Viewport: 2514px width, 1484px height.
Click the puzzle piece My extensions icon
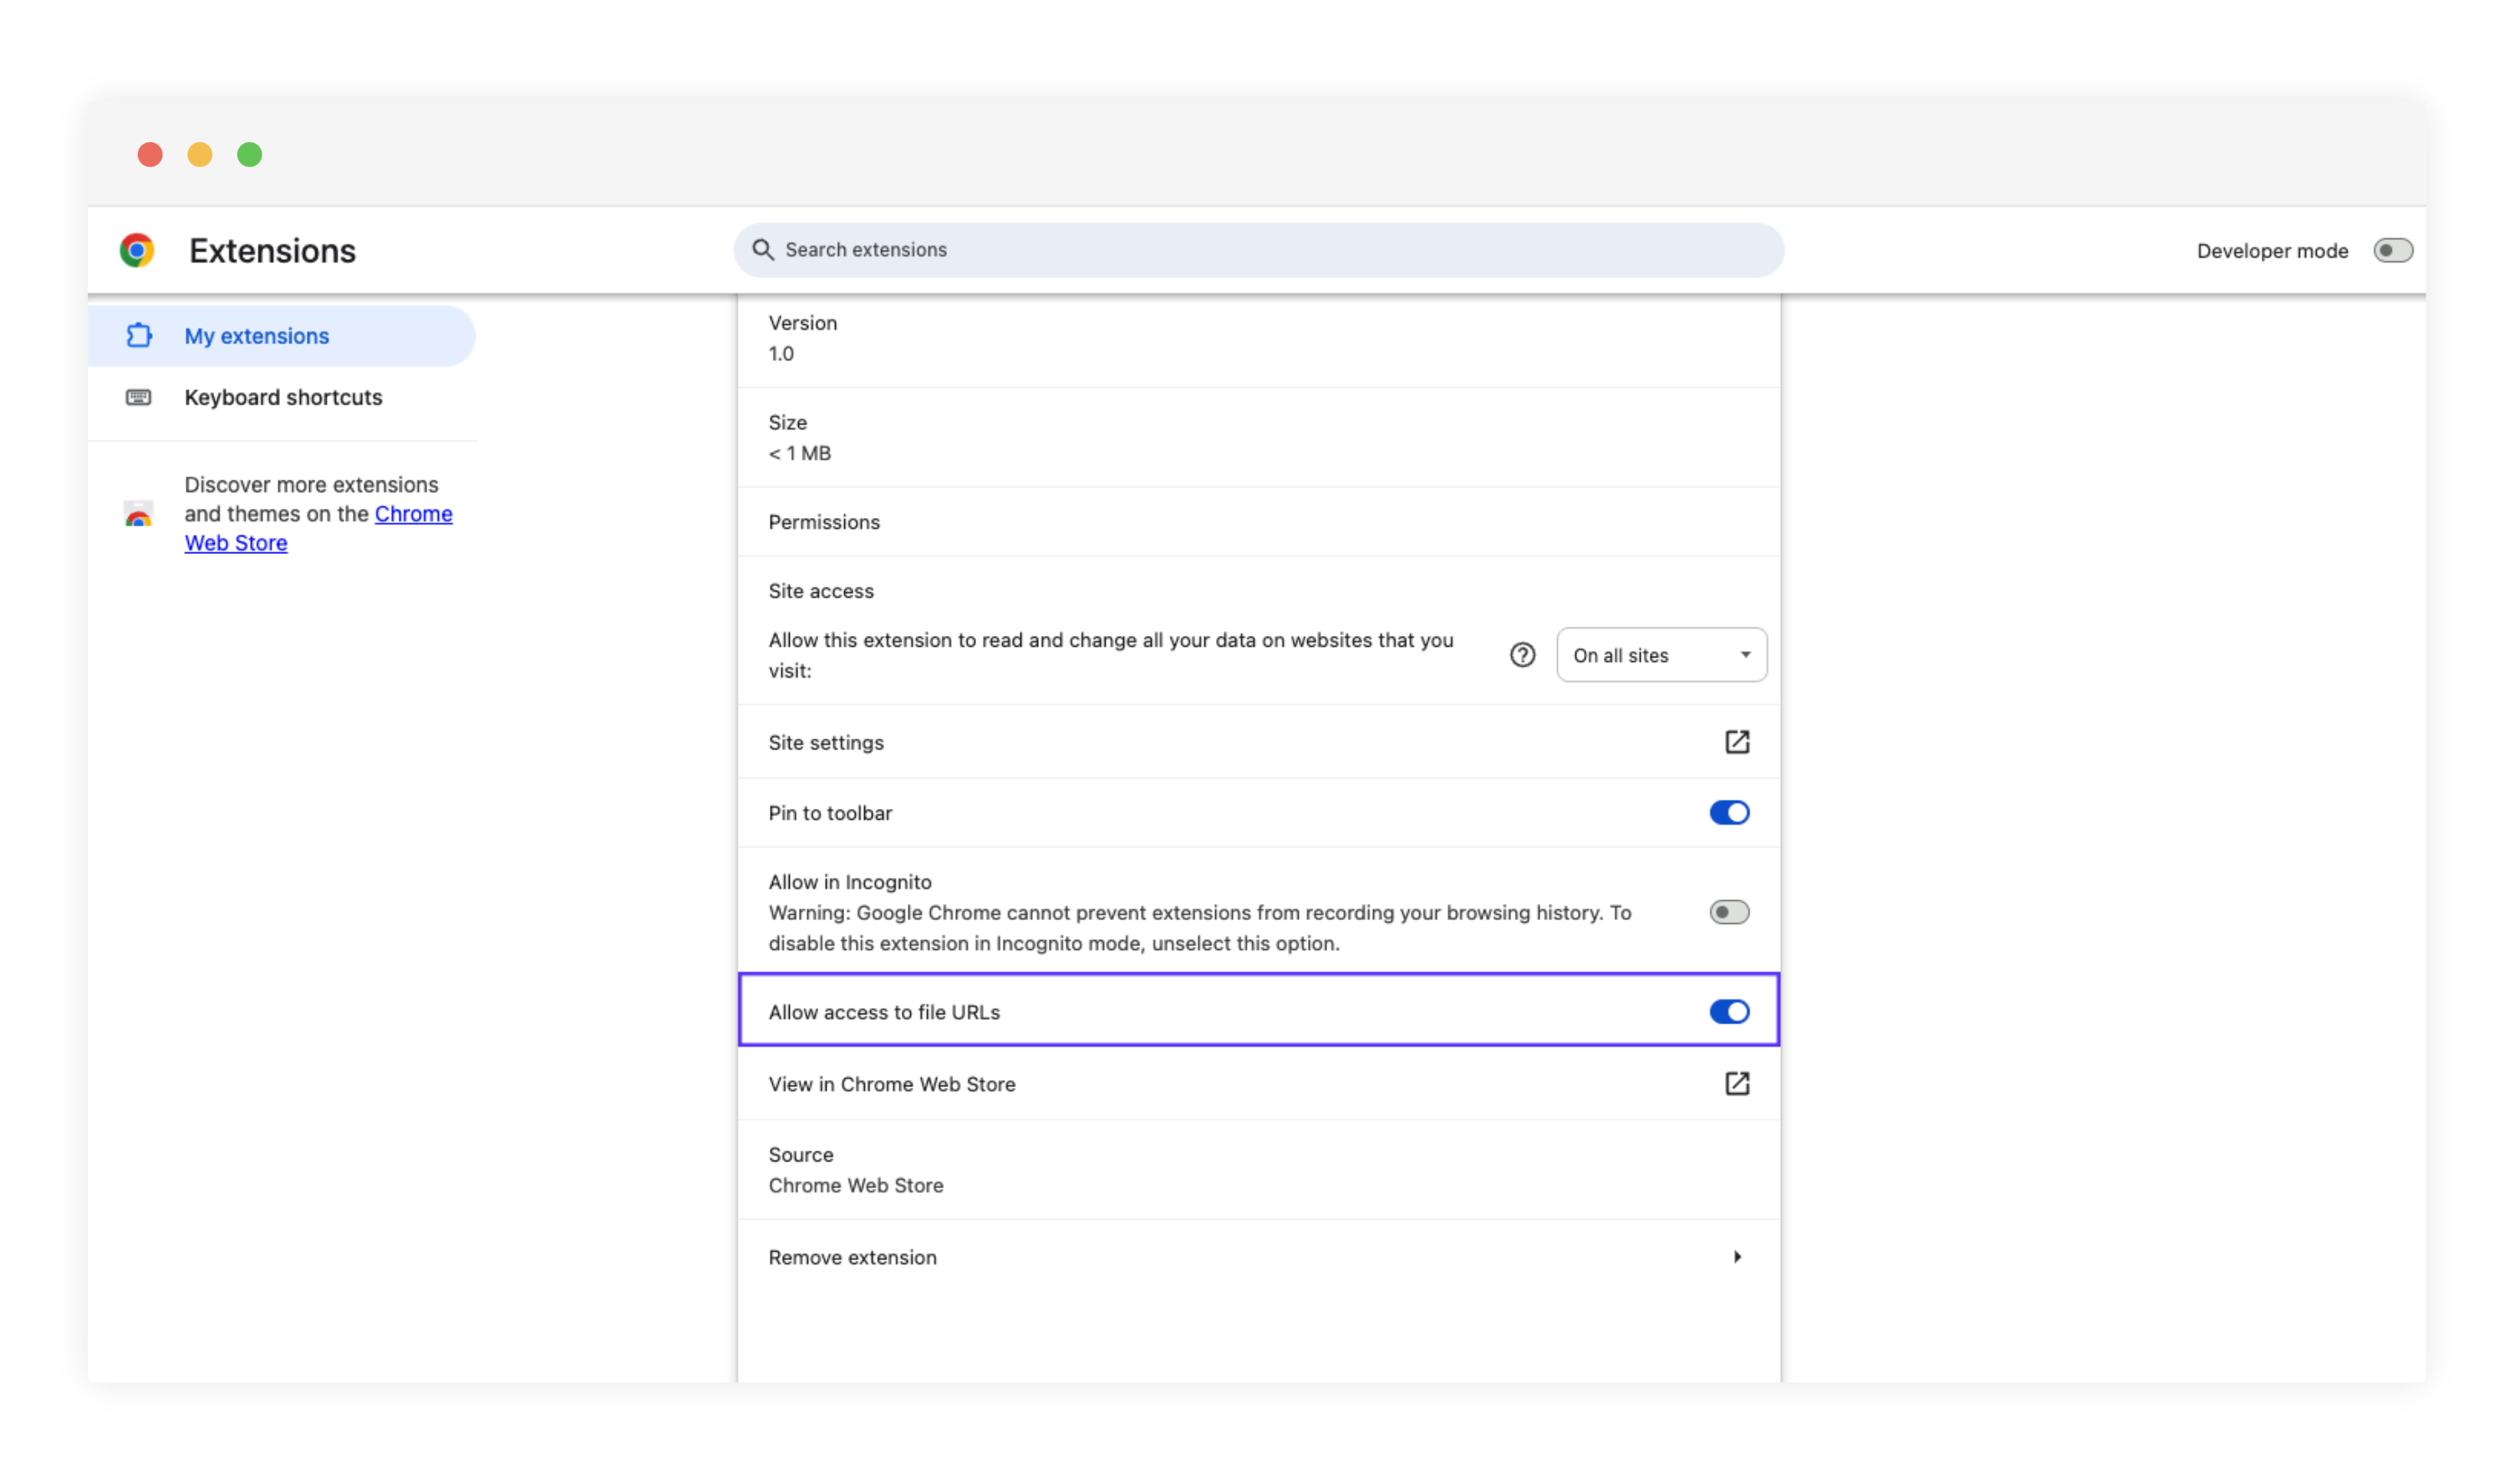tap(139, 336)
